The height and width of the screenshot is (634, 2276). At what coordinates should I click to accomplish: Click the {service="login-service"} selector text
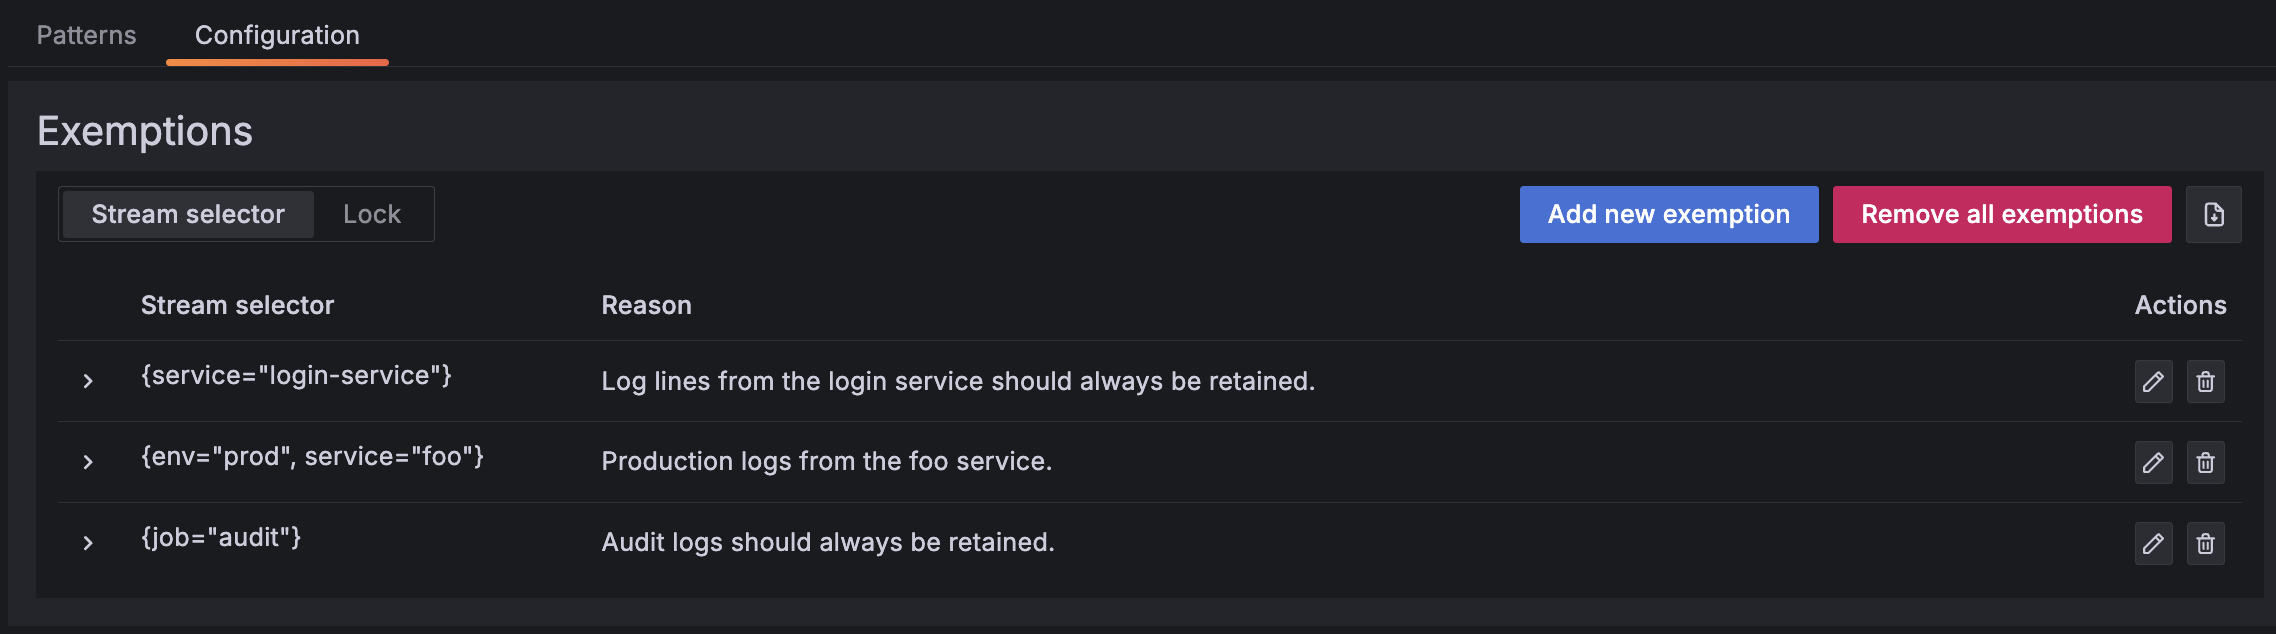coord(296,375)
